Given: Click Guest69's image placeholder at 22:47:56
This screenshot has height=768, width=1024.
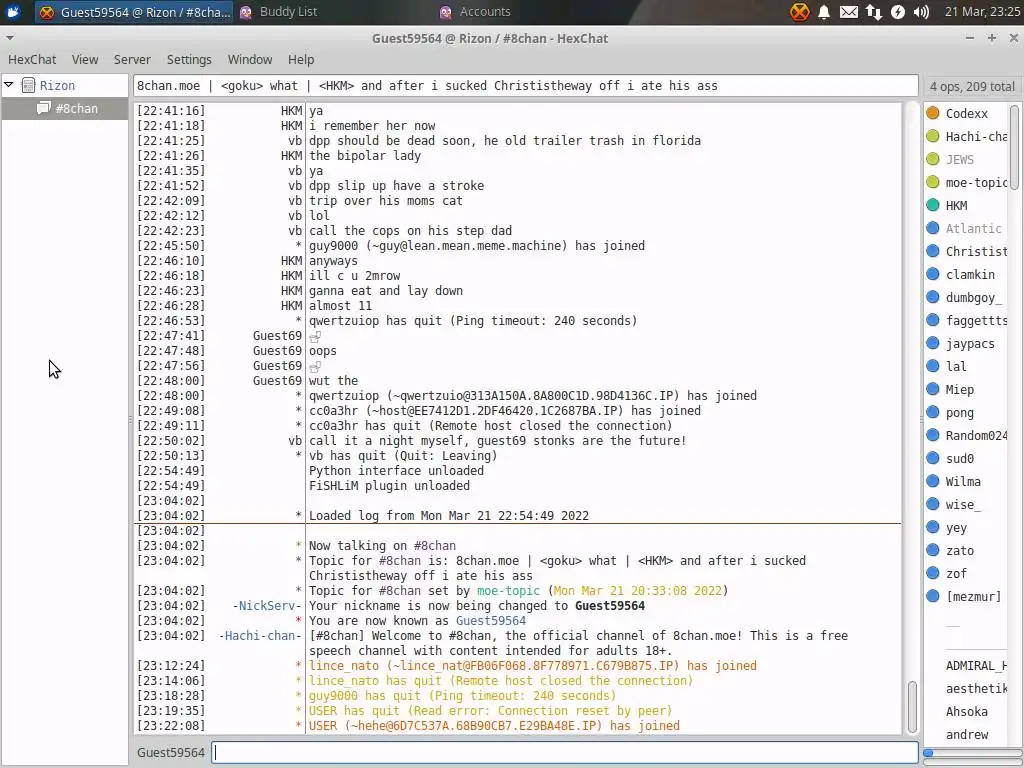Looking at the screenshot, I should [315, 366].
